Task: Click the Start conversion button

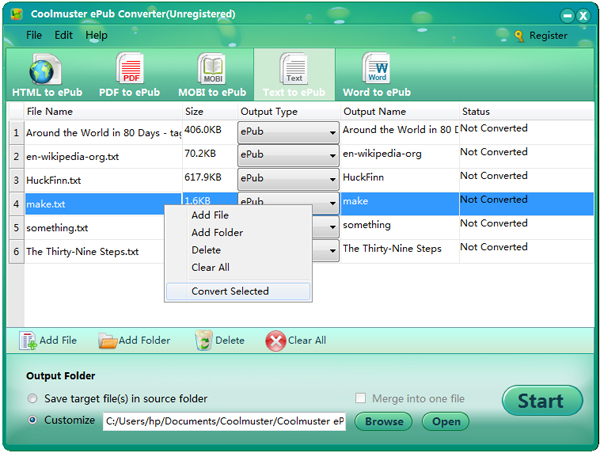Action: tap(542, 401)
